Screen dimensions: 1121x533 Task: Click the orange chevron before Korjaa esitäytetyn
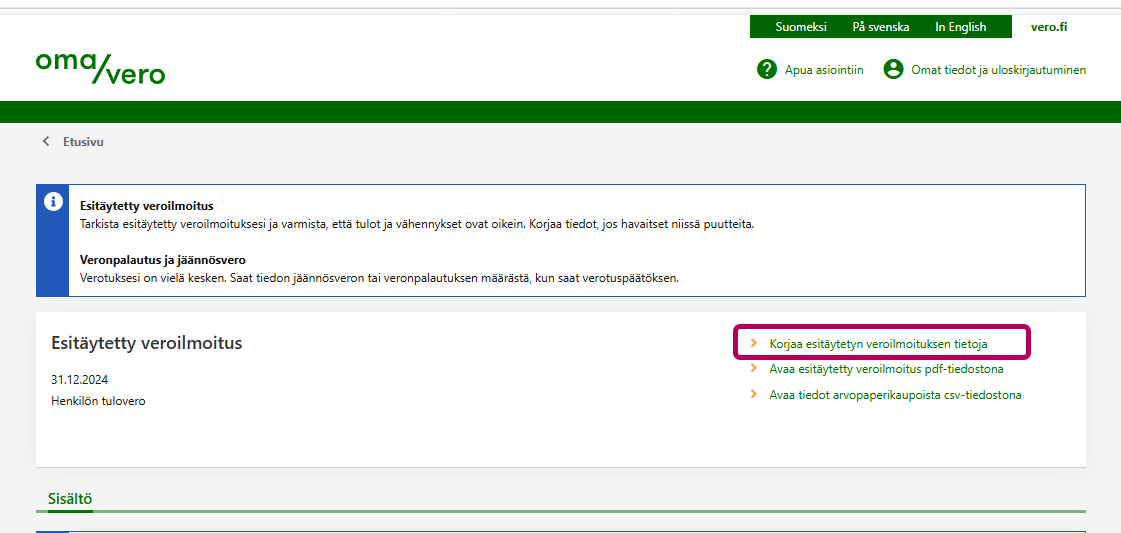pyautogui.click(x=754, y=343)
